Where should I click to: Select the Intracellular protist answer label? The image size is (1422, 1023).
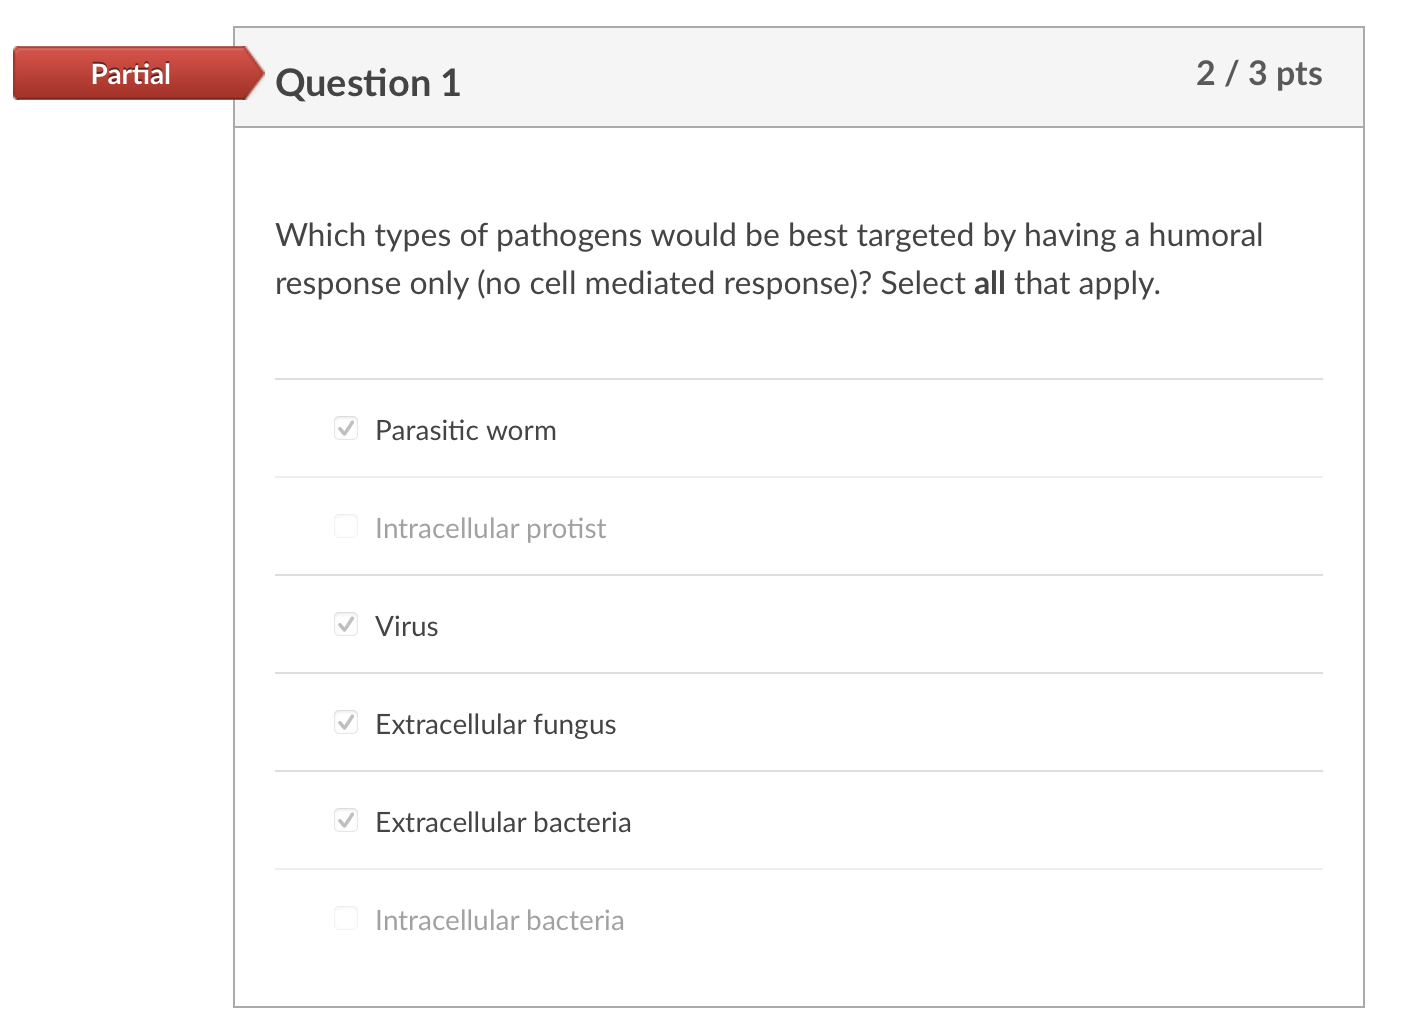tap(490, 529)
